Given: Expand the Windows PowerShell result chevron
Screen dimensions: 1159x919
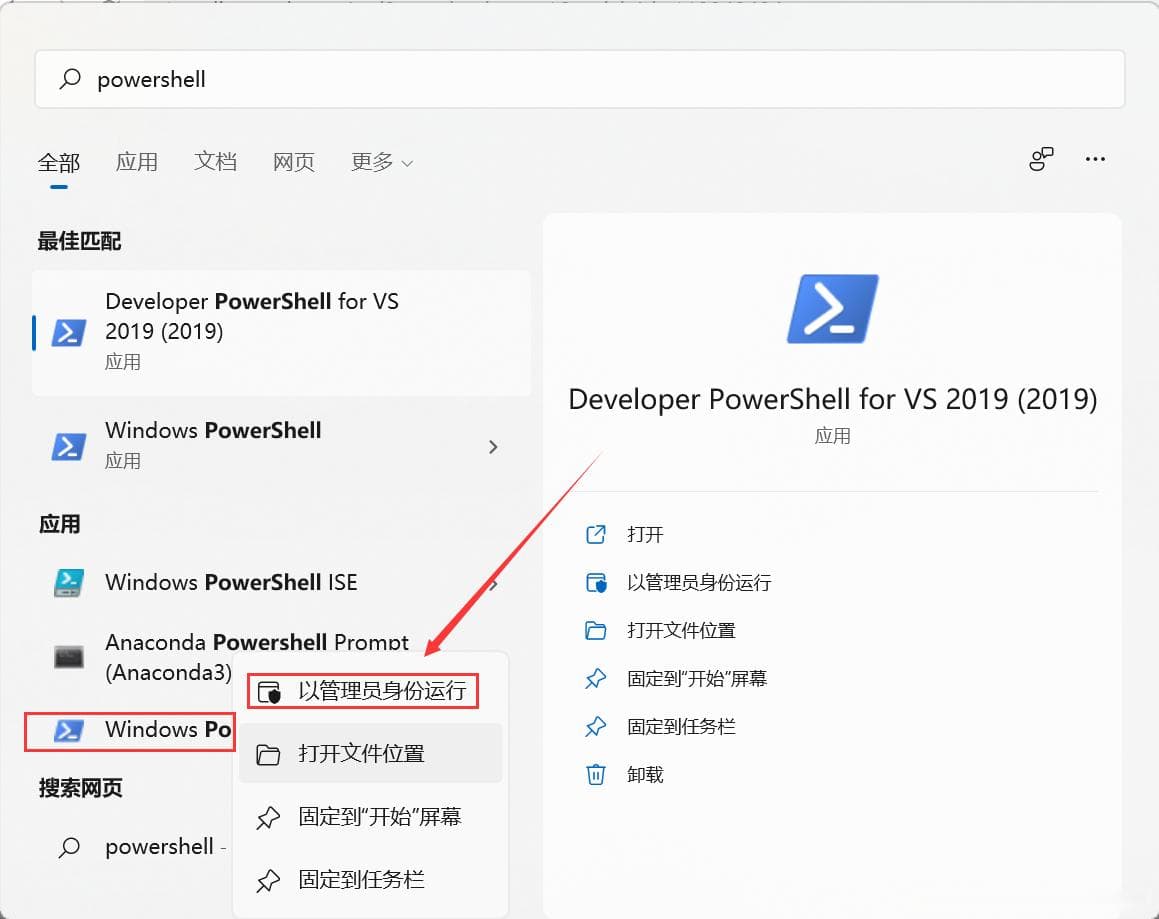Looking at the screenshot, I should (x=493, y=447).
